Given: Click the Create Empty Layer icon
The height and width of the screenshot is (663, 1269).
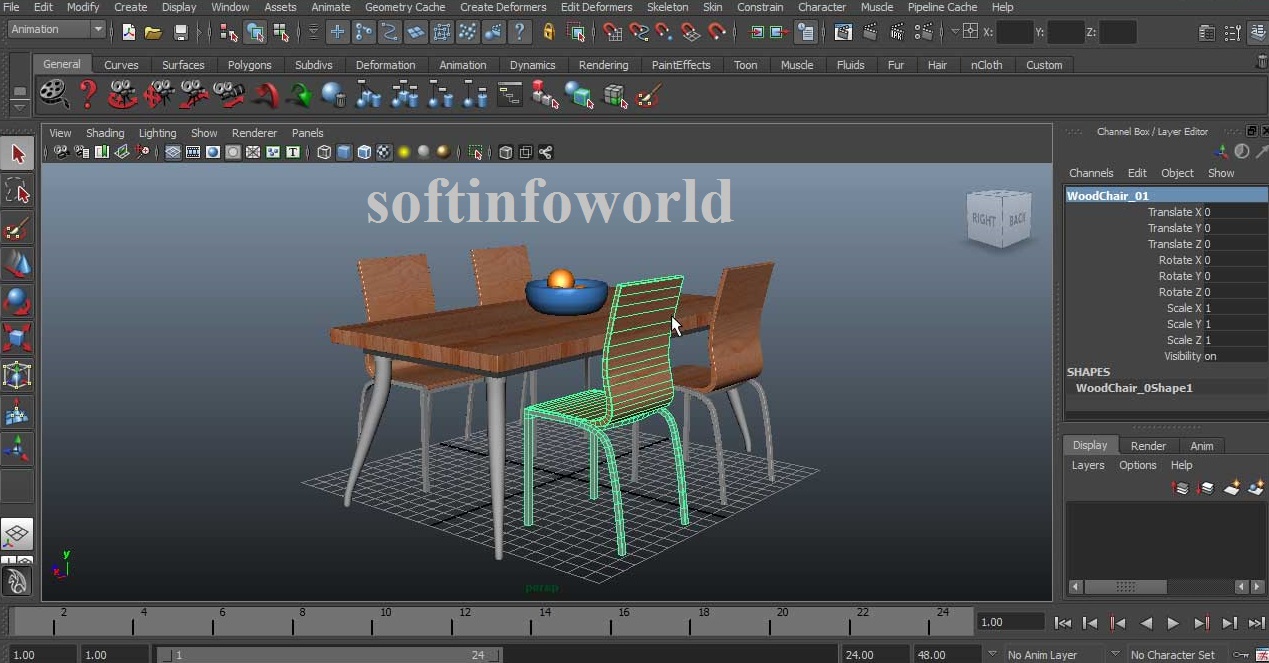Looking at the screenshot, I should click(x=1234, y=489).
